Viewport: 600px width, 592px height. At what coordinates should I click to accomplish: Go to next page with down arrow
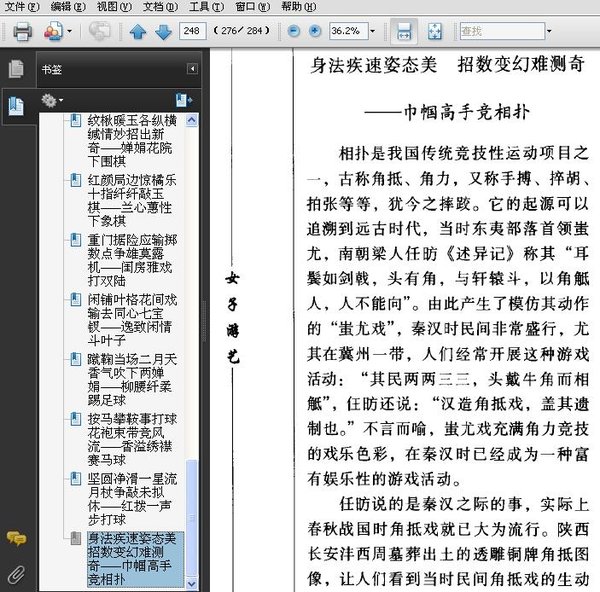tap(163, 31)
